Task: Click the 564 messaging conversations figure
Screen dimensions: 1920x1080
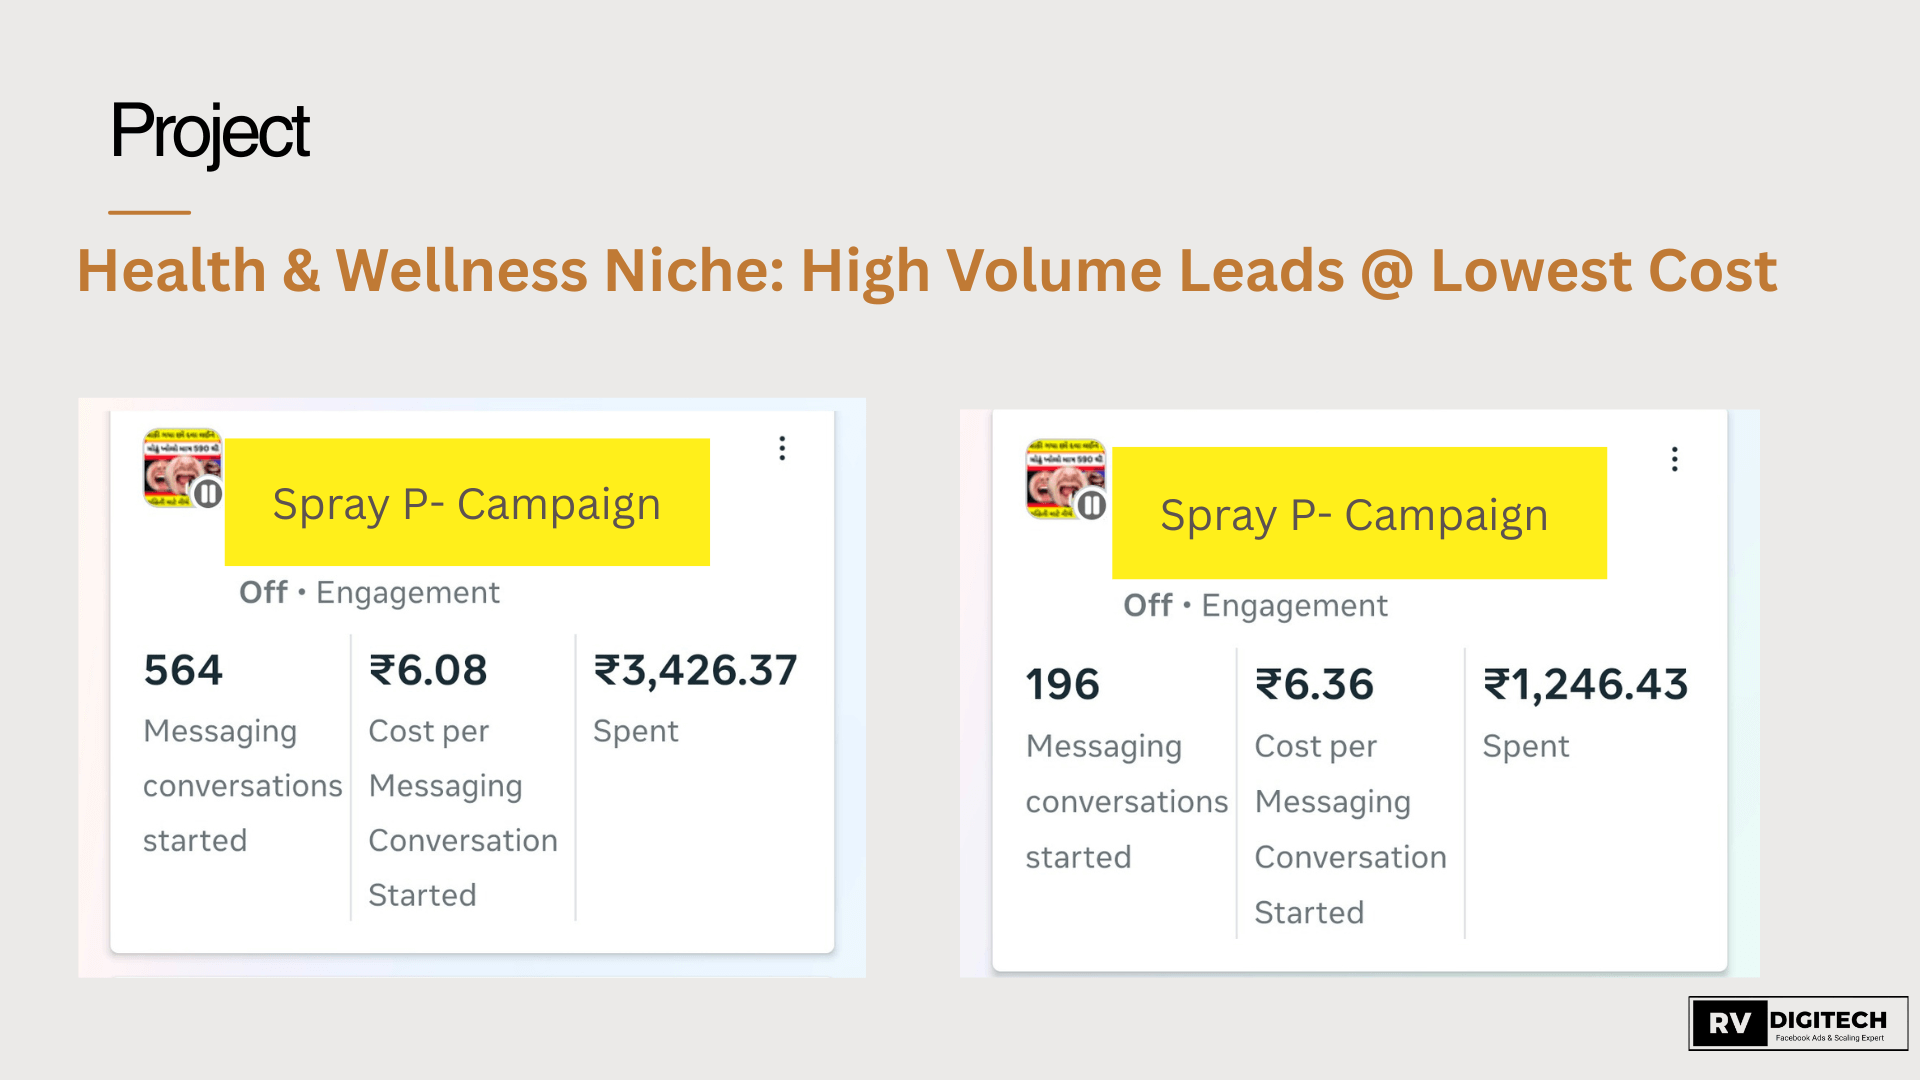Action: 183,670
